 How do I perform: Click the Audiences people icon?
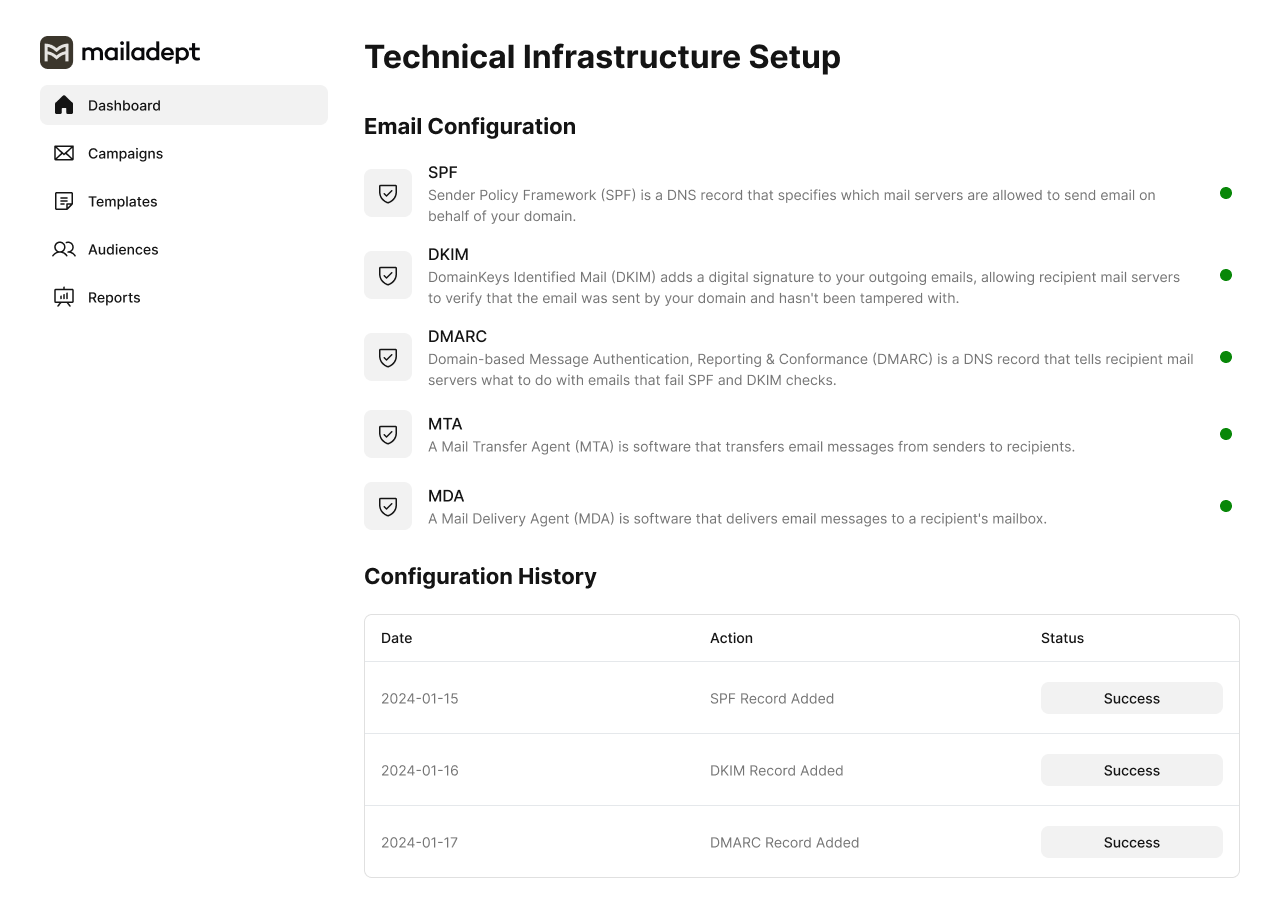coord(64,249)
